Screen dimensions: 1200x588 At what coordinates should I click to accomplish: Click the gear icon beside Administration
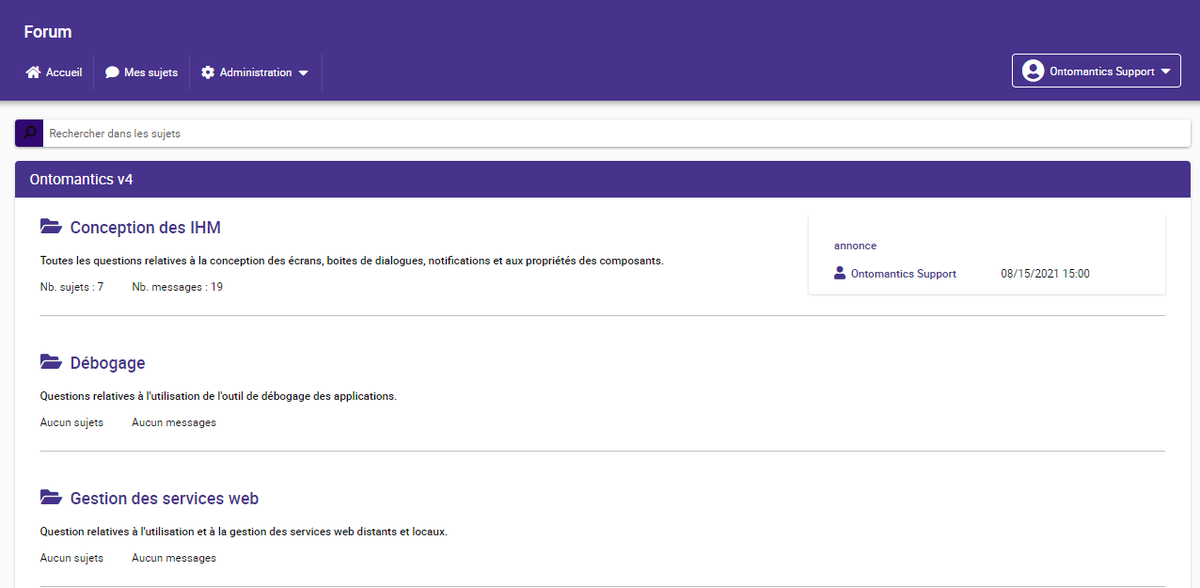point(208,73)
